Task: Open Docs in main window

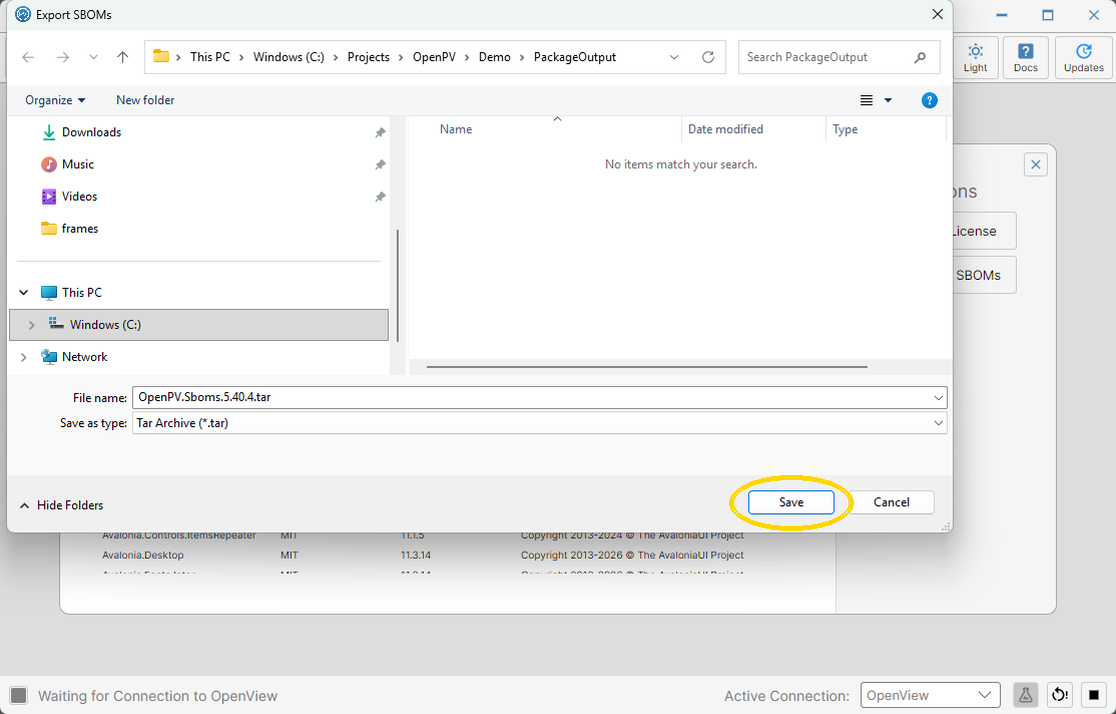Action: coord(1026,58)
